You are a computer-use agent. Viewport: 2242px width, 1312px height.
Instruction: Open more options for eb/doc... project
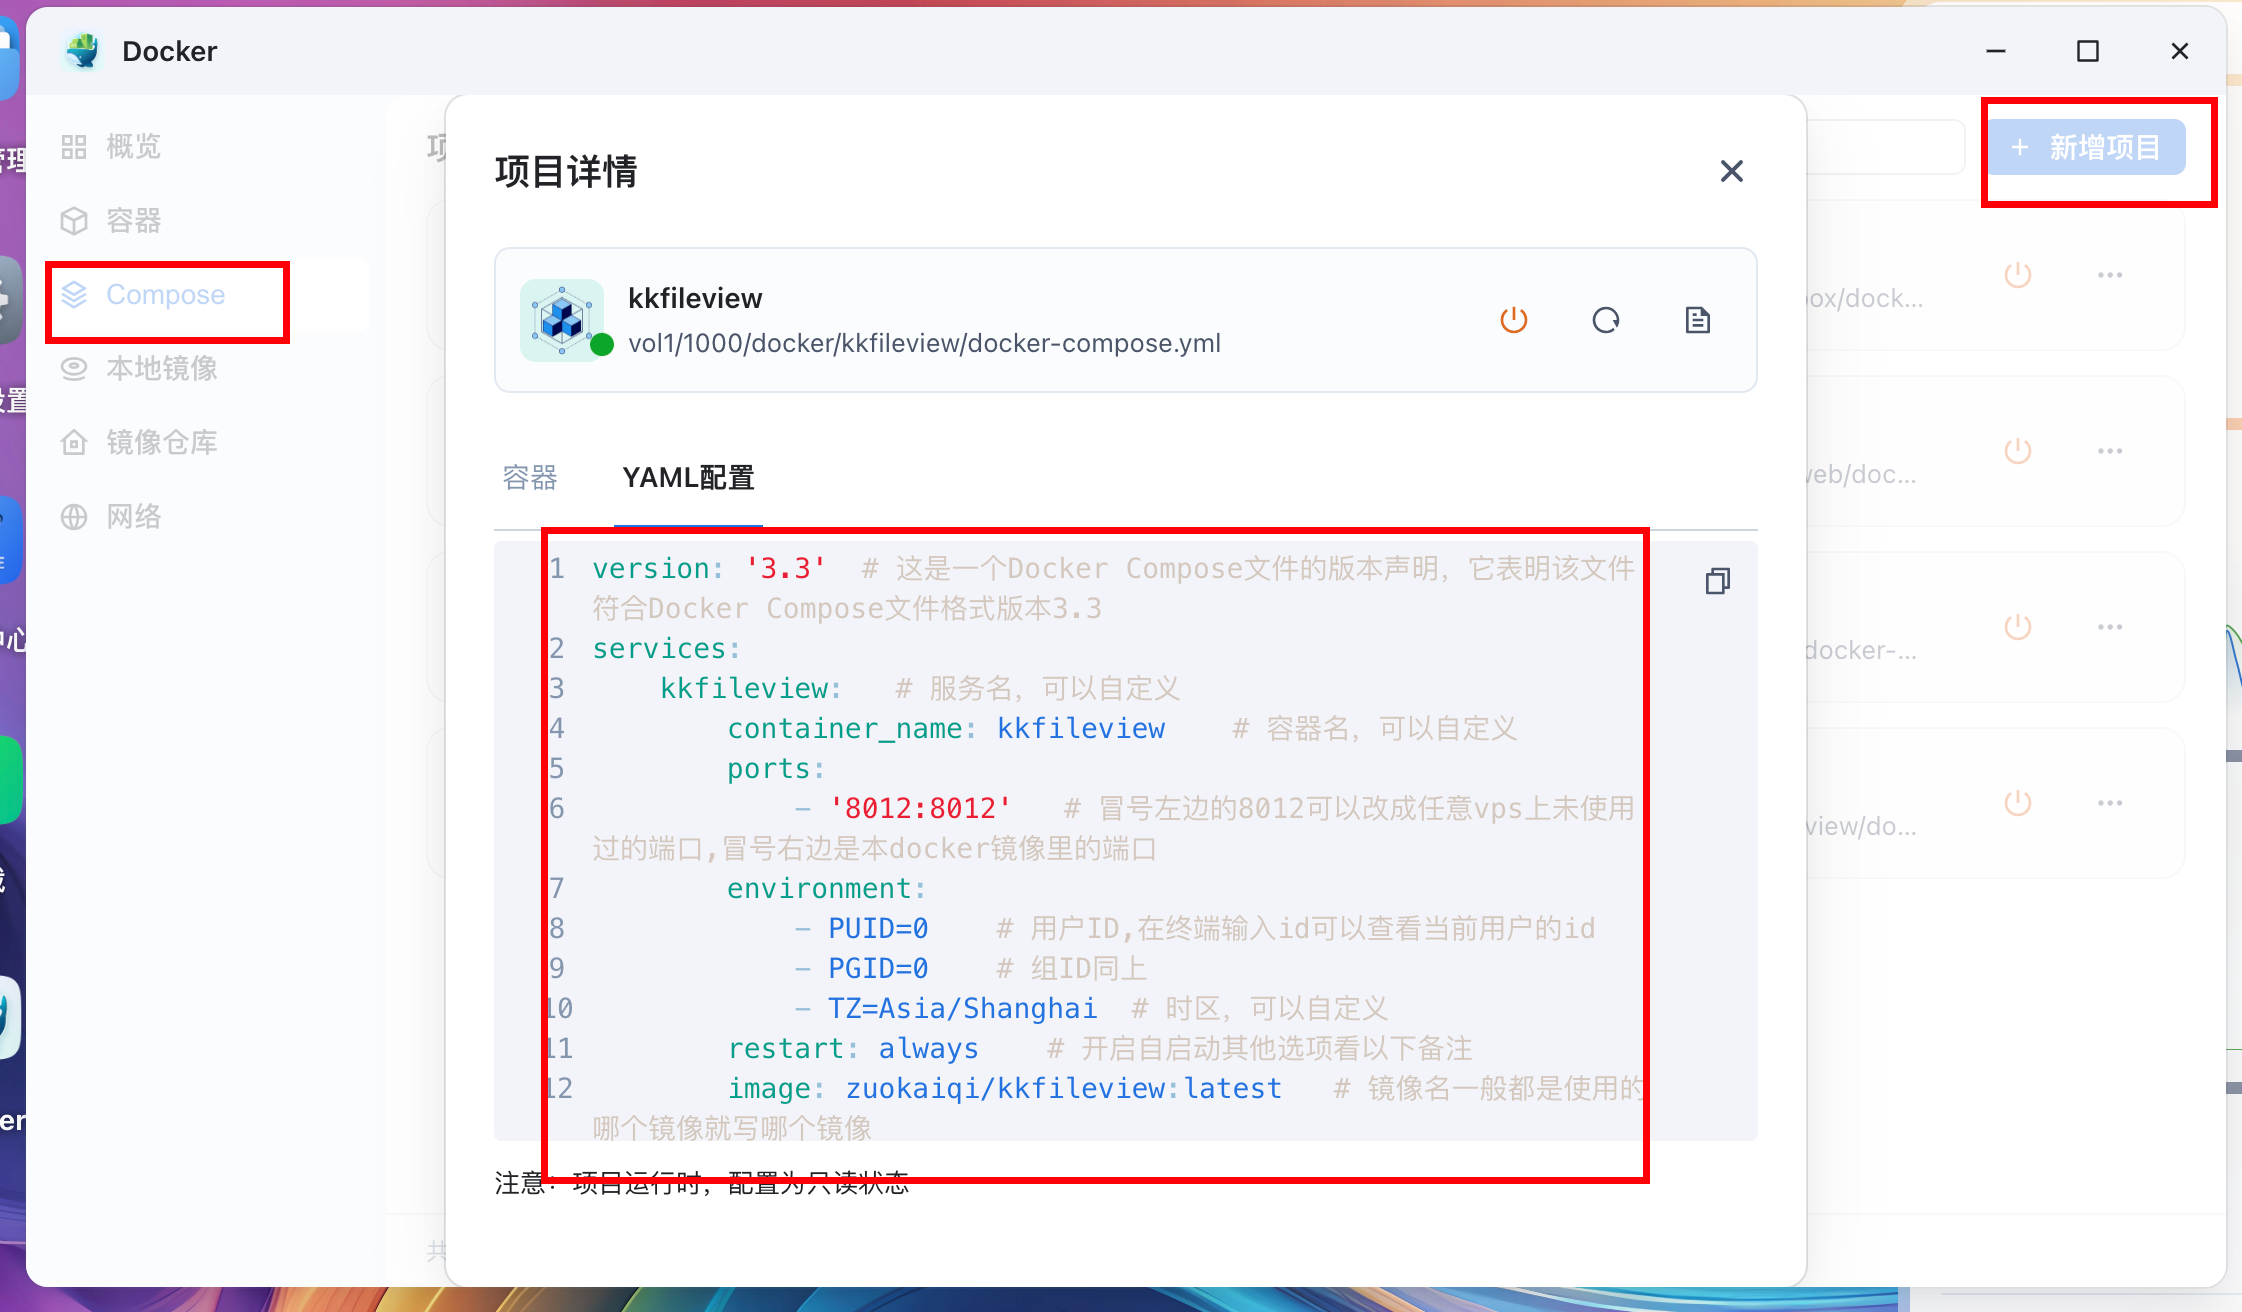[2110, 451]
